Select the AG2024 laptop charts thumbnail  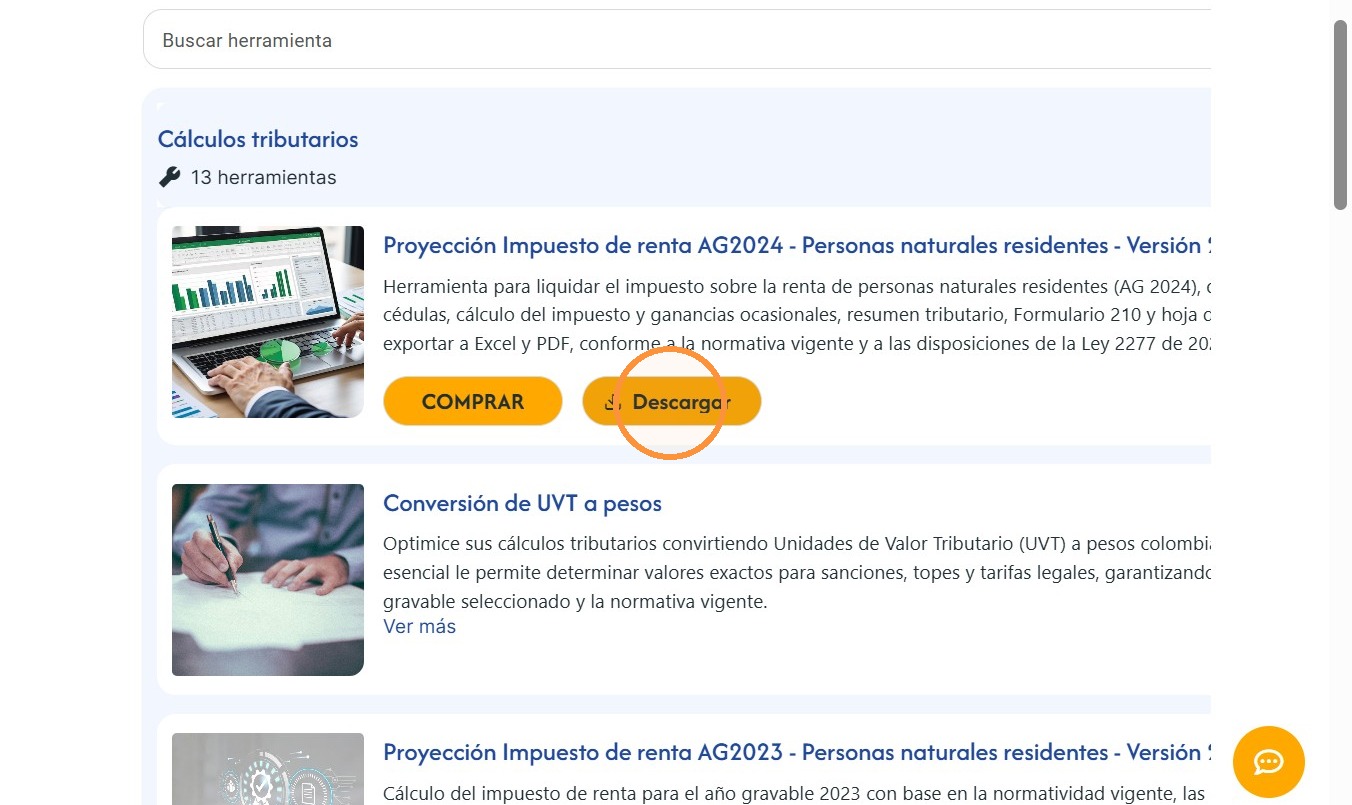268,322
